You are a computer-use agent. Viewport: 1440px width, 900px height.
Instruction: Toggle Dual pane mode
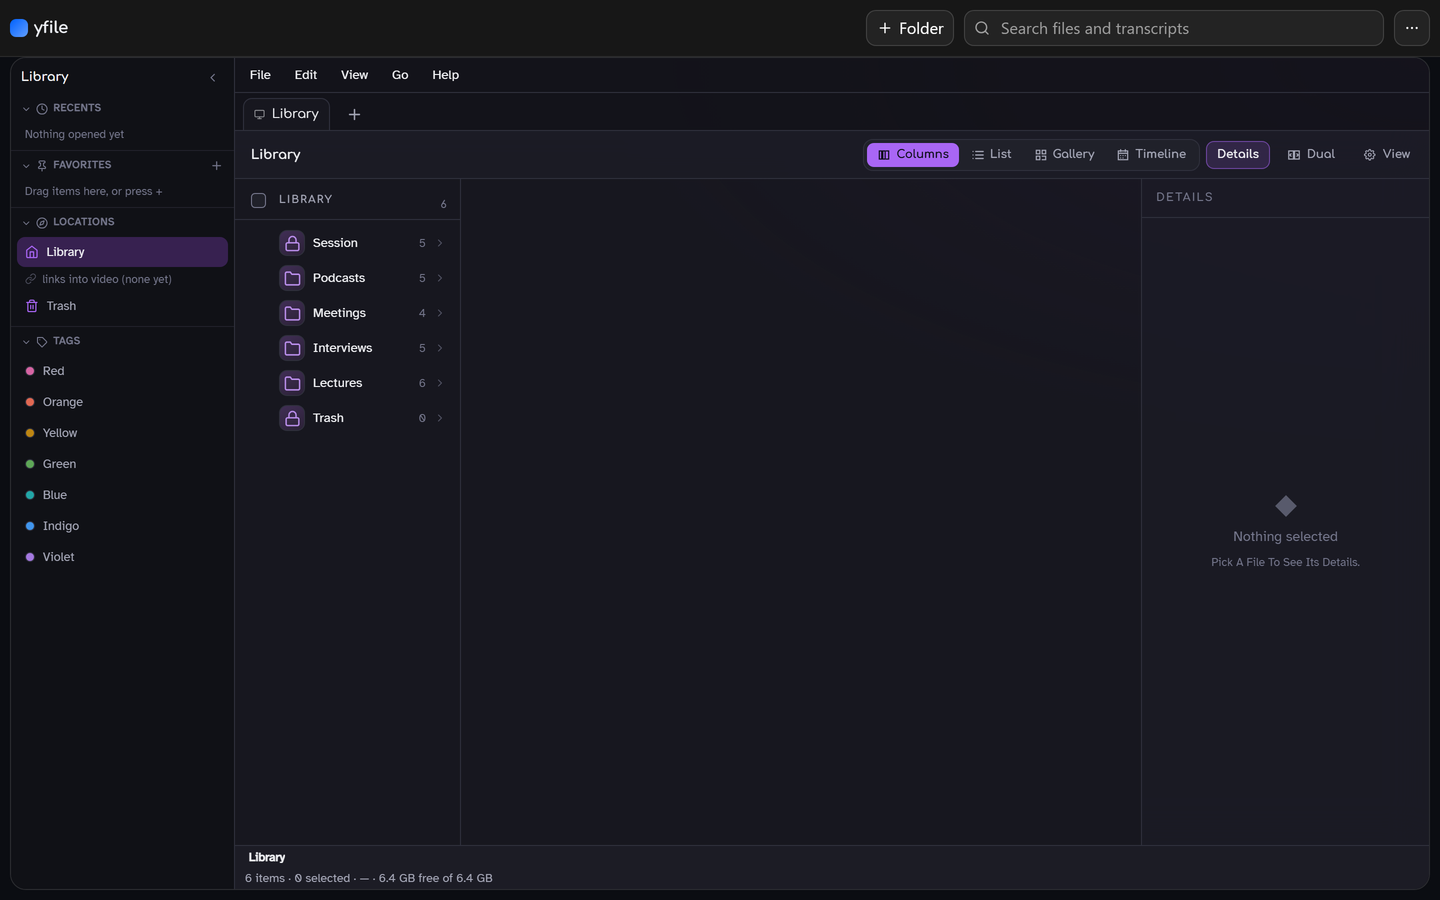(x=1311, y=154)
